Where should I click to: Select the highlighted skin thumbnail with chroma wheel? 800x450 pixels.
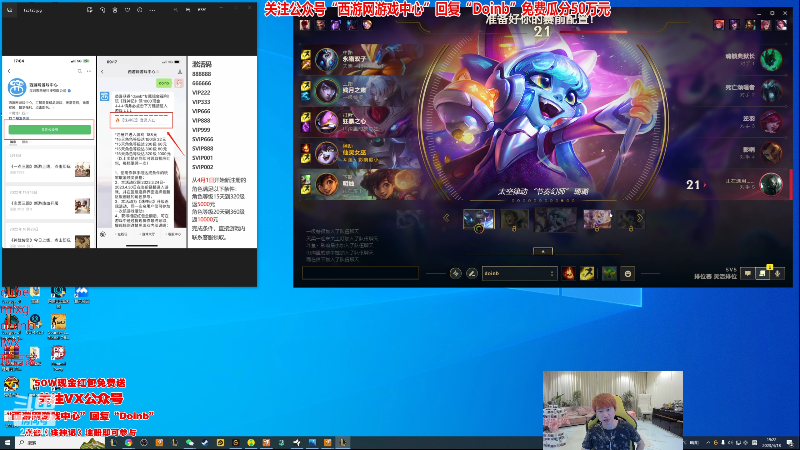pos(479,218)
